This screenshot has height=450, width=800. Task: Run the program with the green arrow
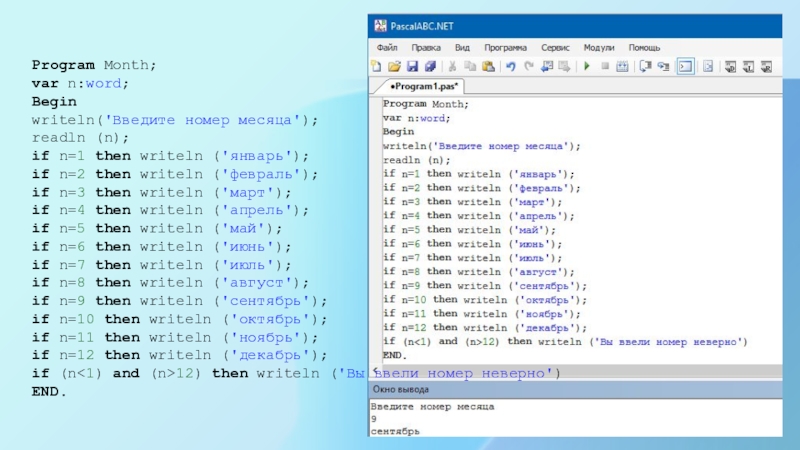tap(587, 66)
